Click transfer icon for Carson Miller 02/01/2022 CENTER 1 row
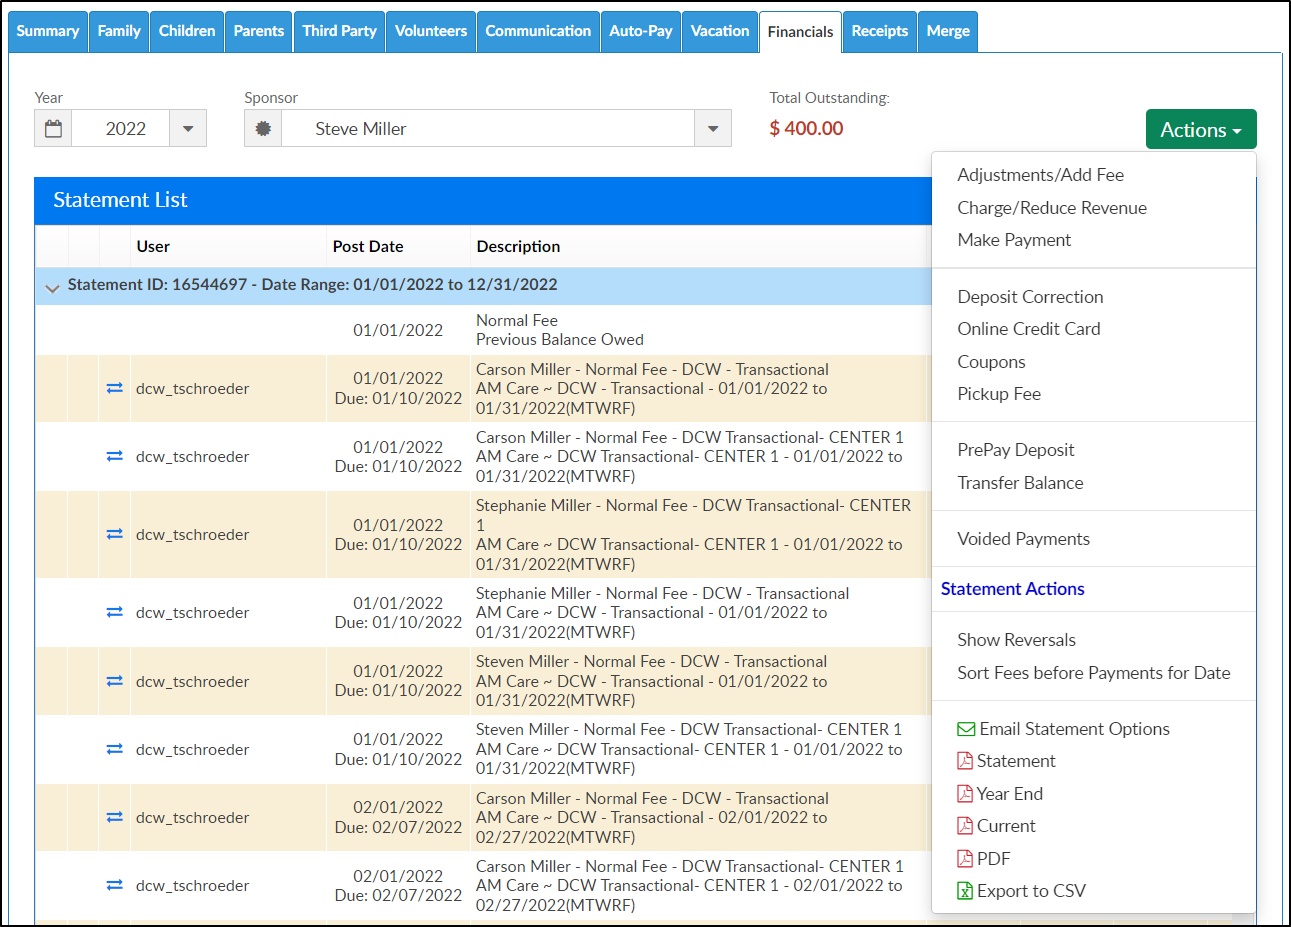The width and height of the screenshot is (1291, 927). tap(115, 885)
